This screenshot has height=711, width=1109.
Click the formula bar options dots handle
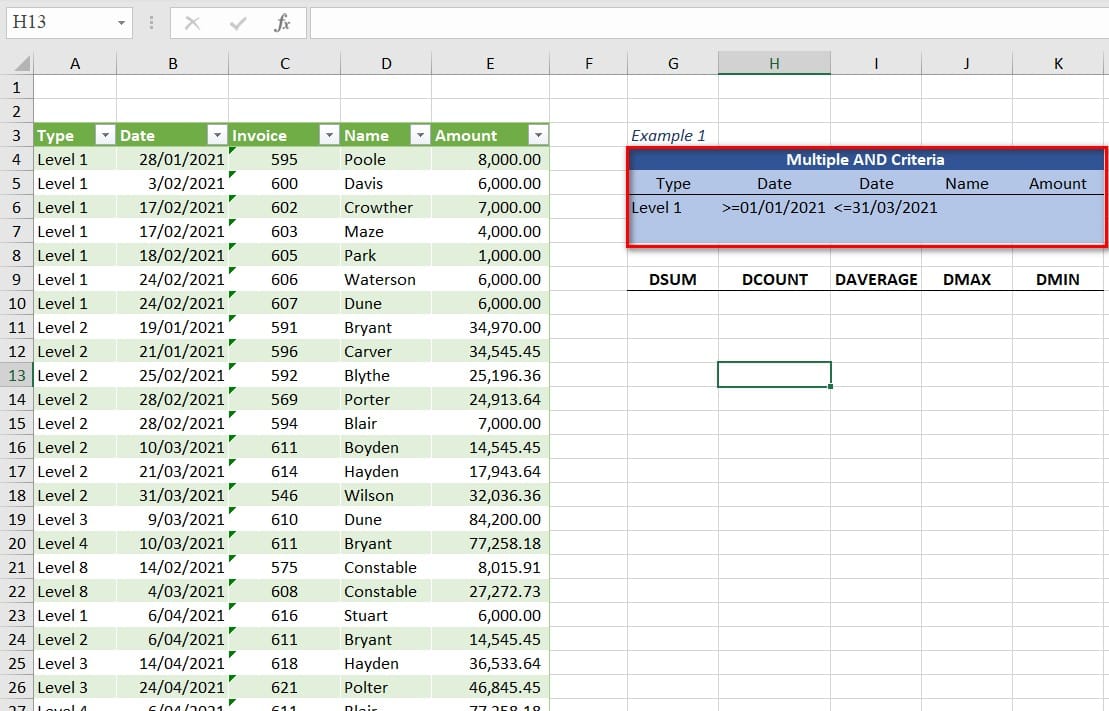[x=151, y=23]
